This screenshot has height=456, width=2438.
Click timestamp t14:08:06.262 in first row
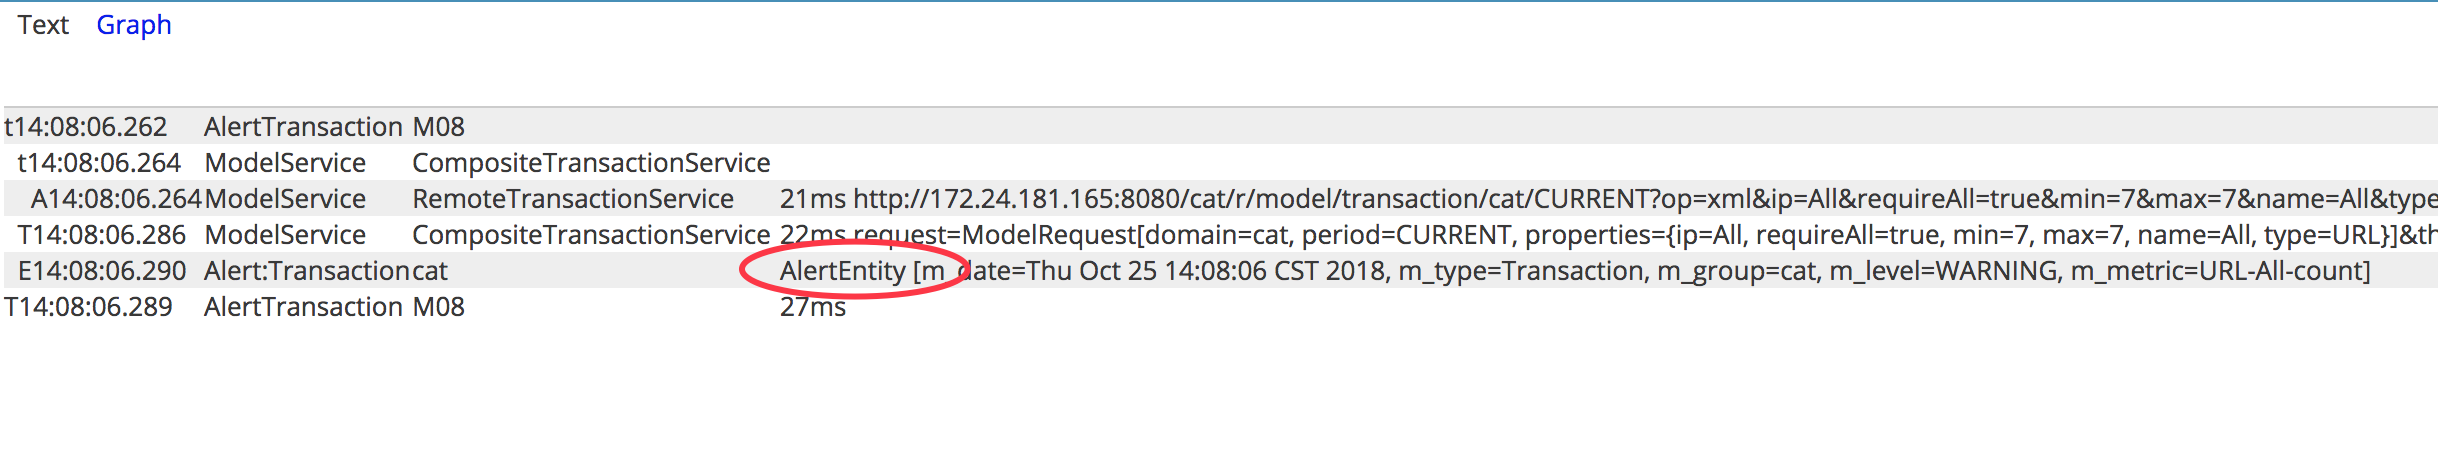(x=86, y=127)
